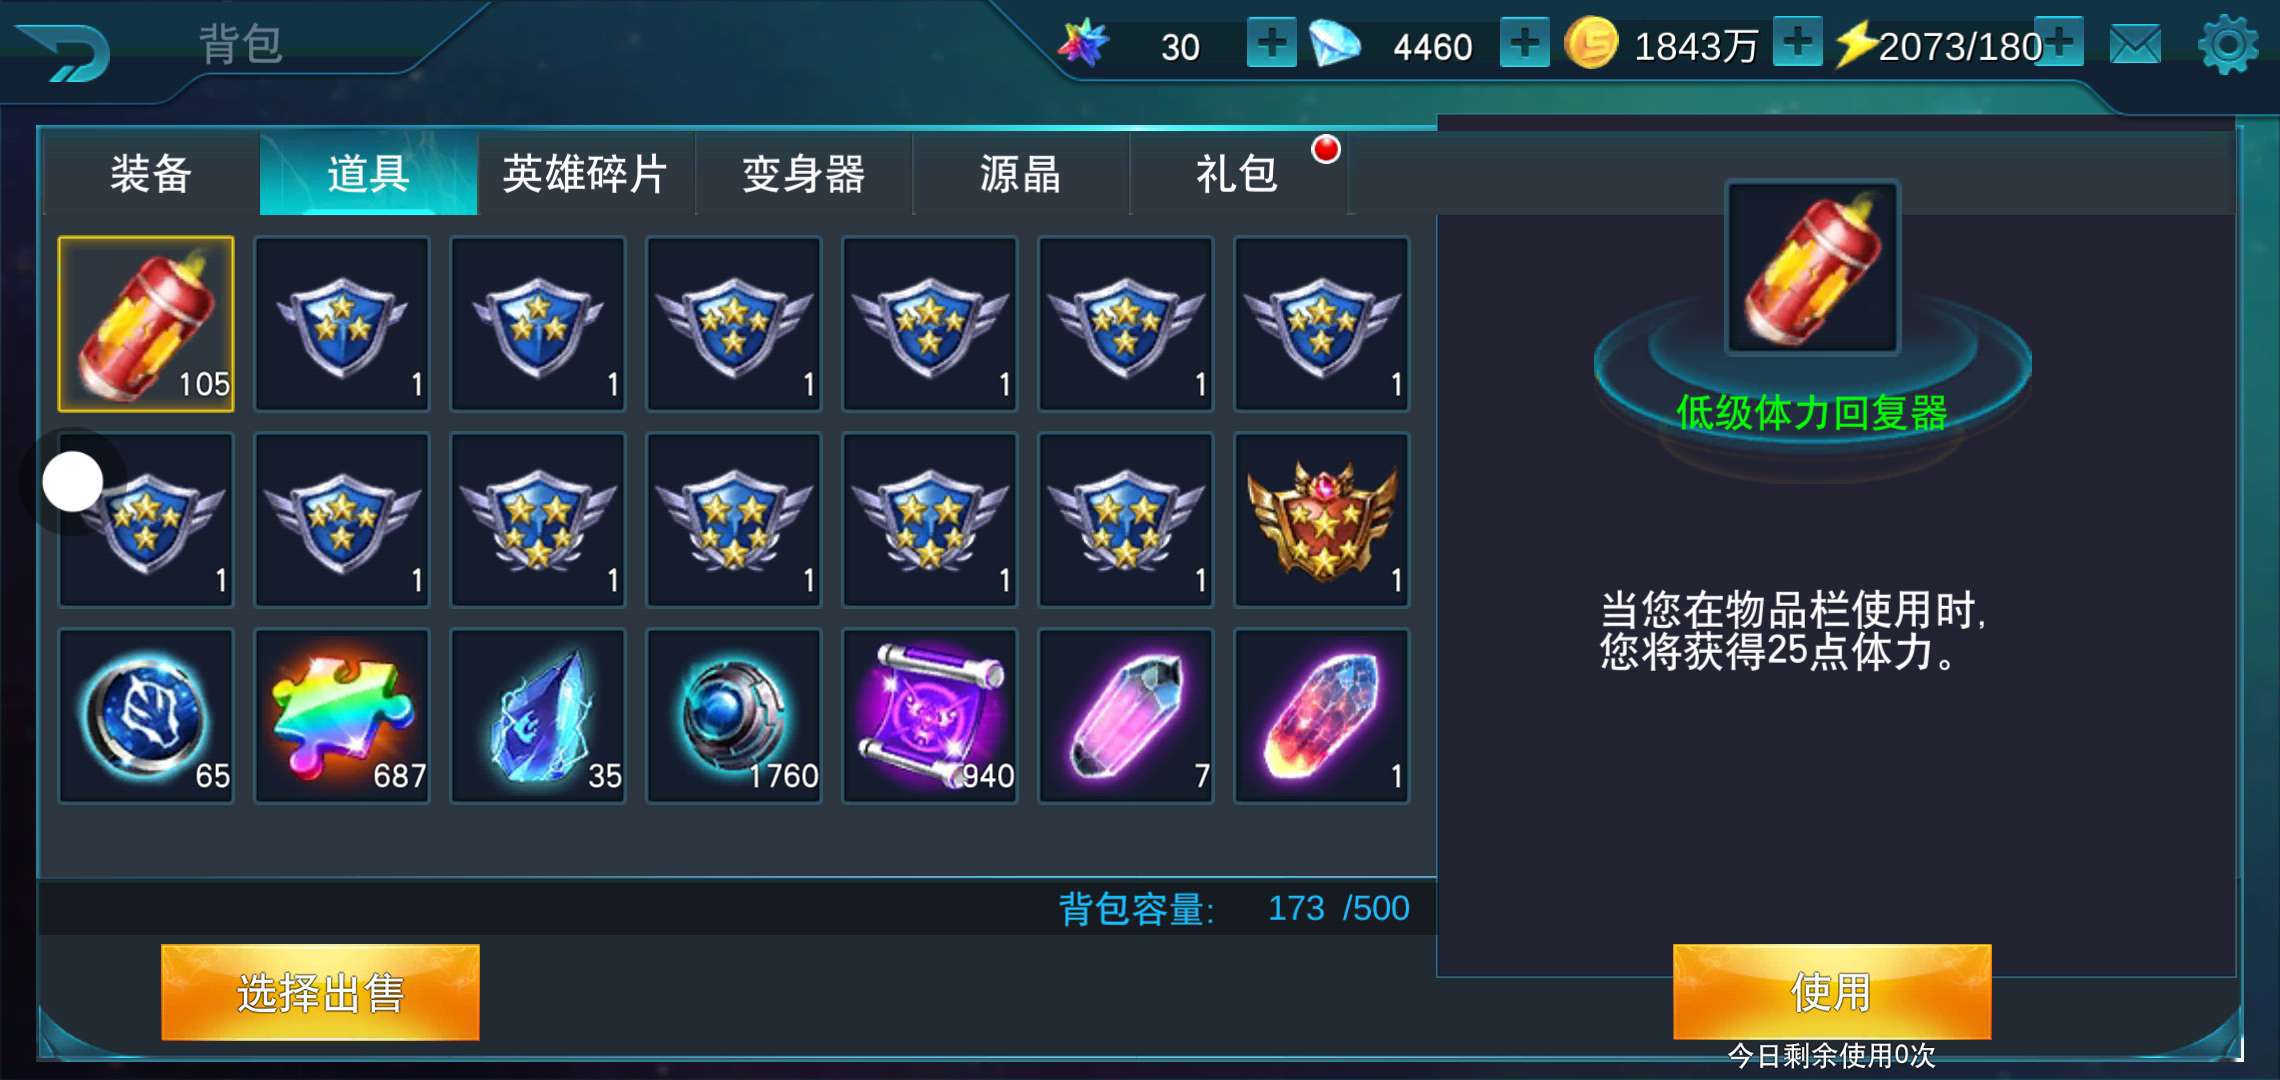Tap the white floating assistive circle

coord(73,482)
